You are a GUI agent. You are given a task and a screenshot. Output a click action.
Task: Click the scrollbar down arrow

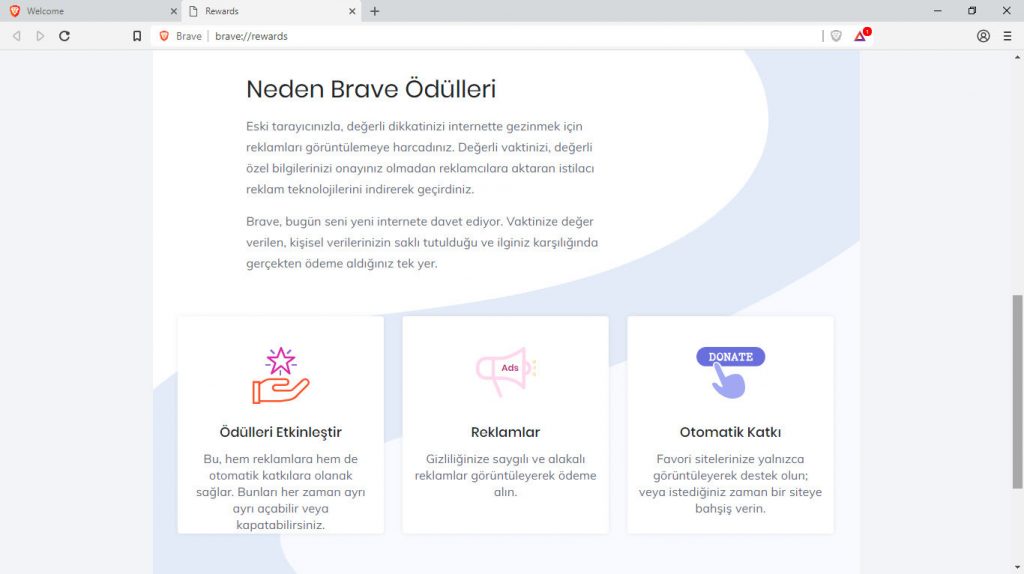[x=1017, y=568]
